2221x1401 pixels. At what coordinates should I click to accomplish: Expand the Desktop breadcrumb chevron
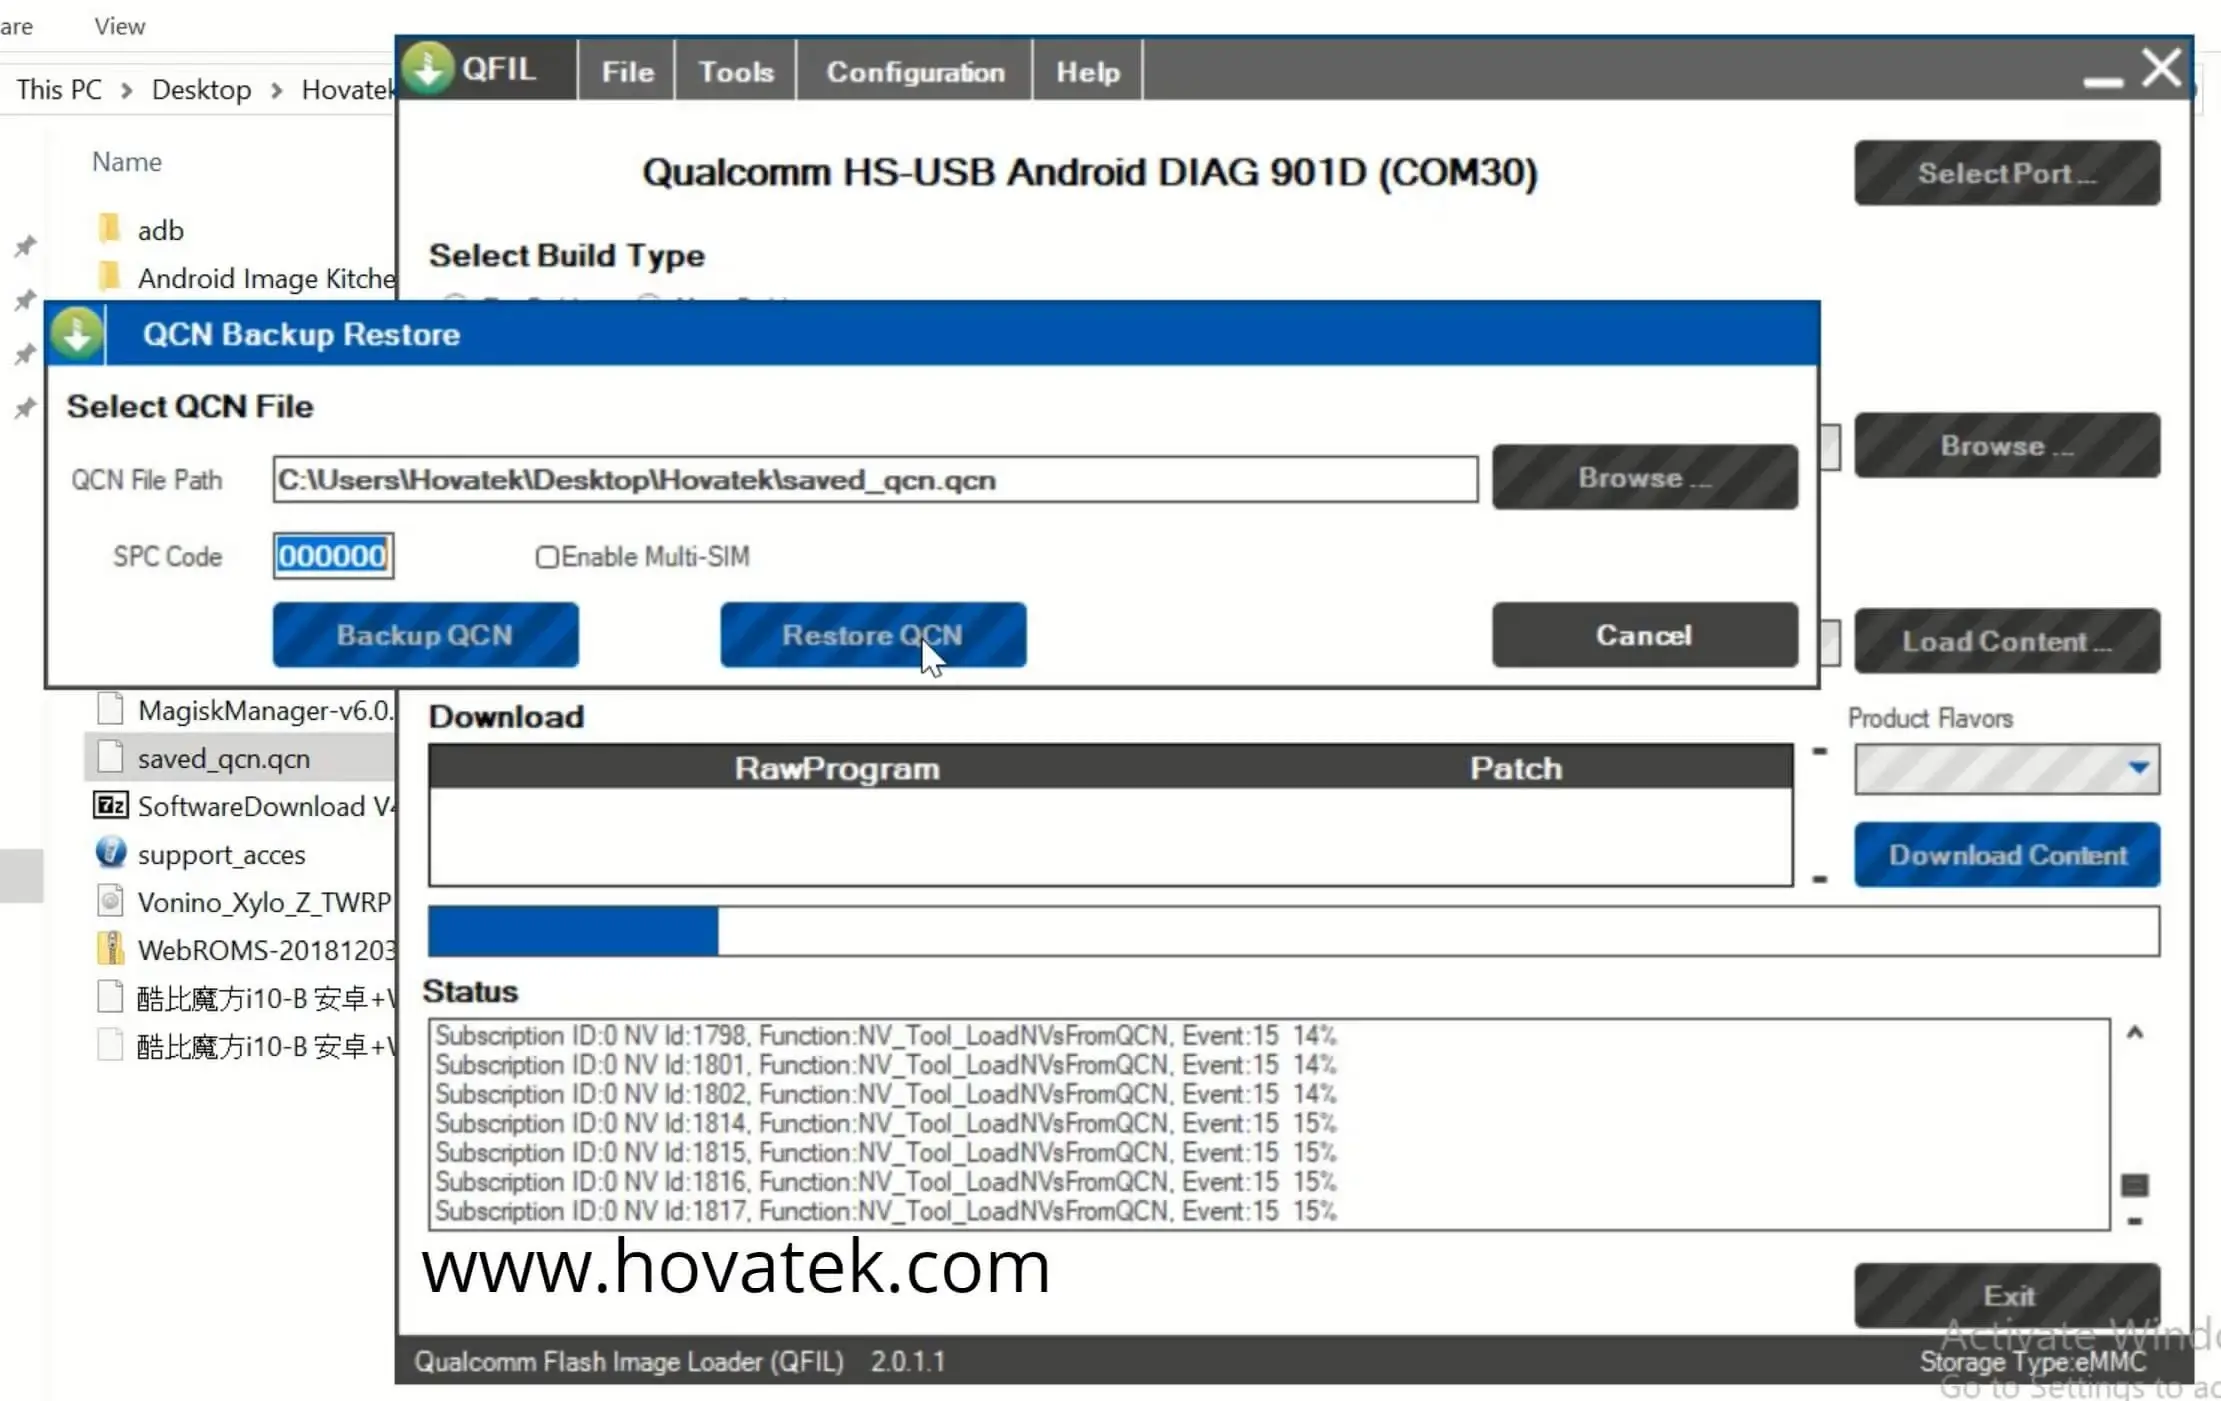(277, 90)
